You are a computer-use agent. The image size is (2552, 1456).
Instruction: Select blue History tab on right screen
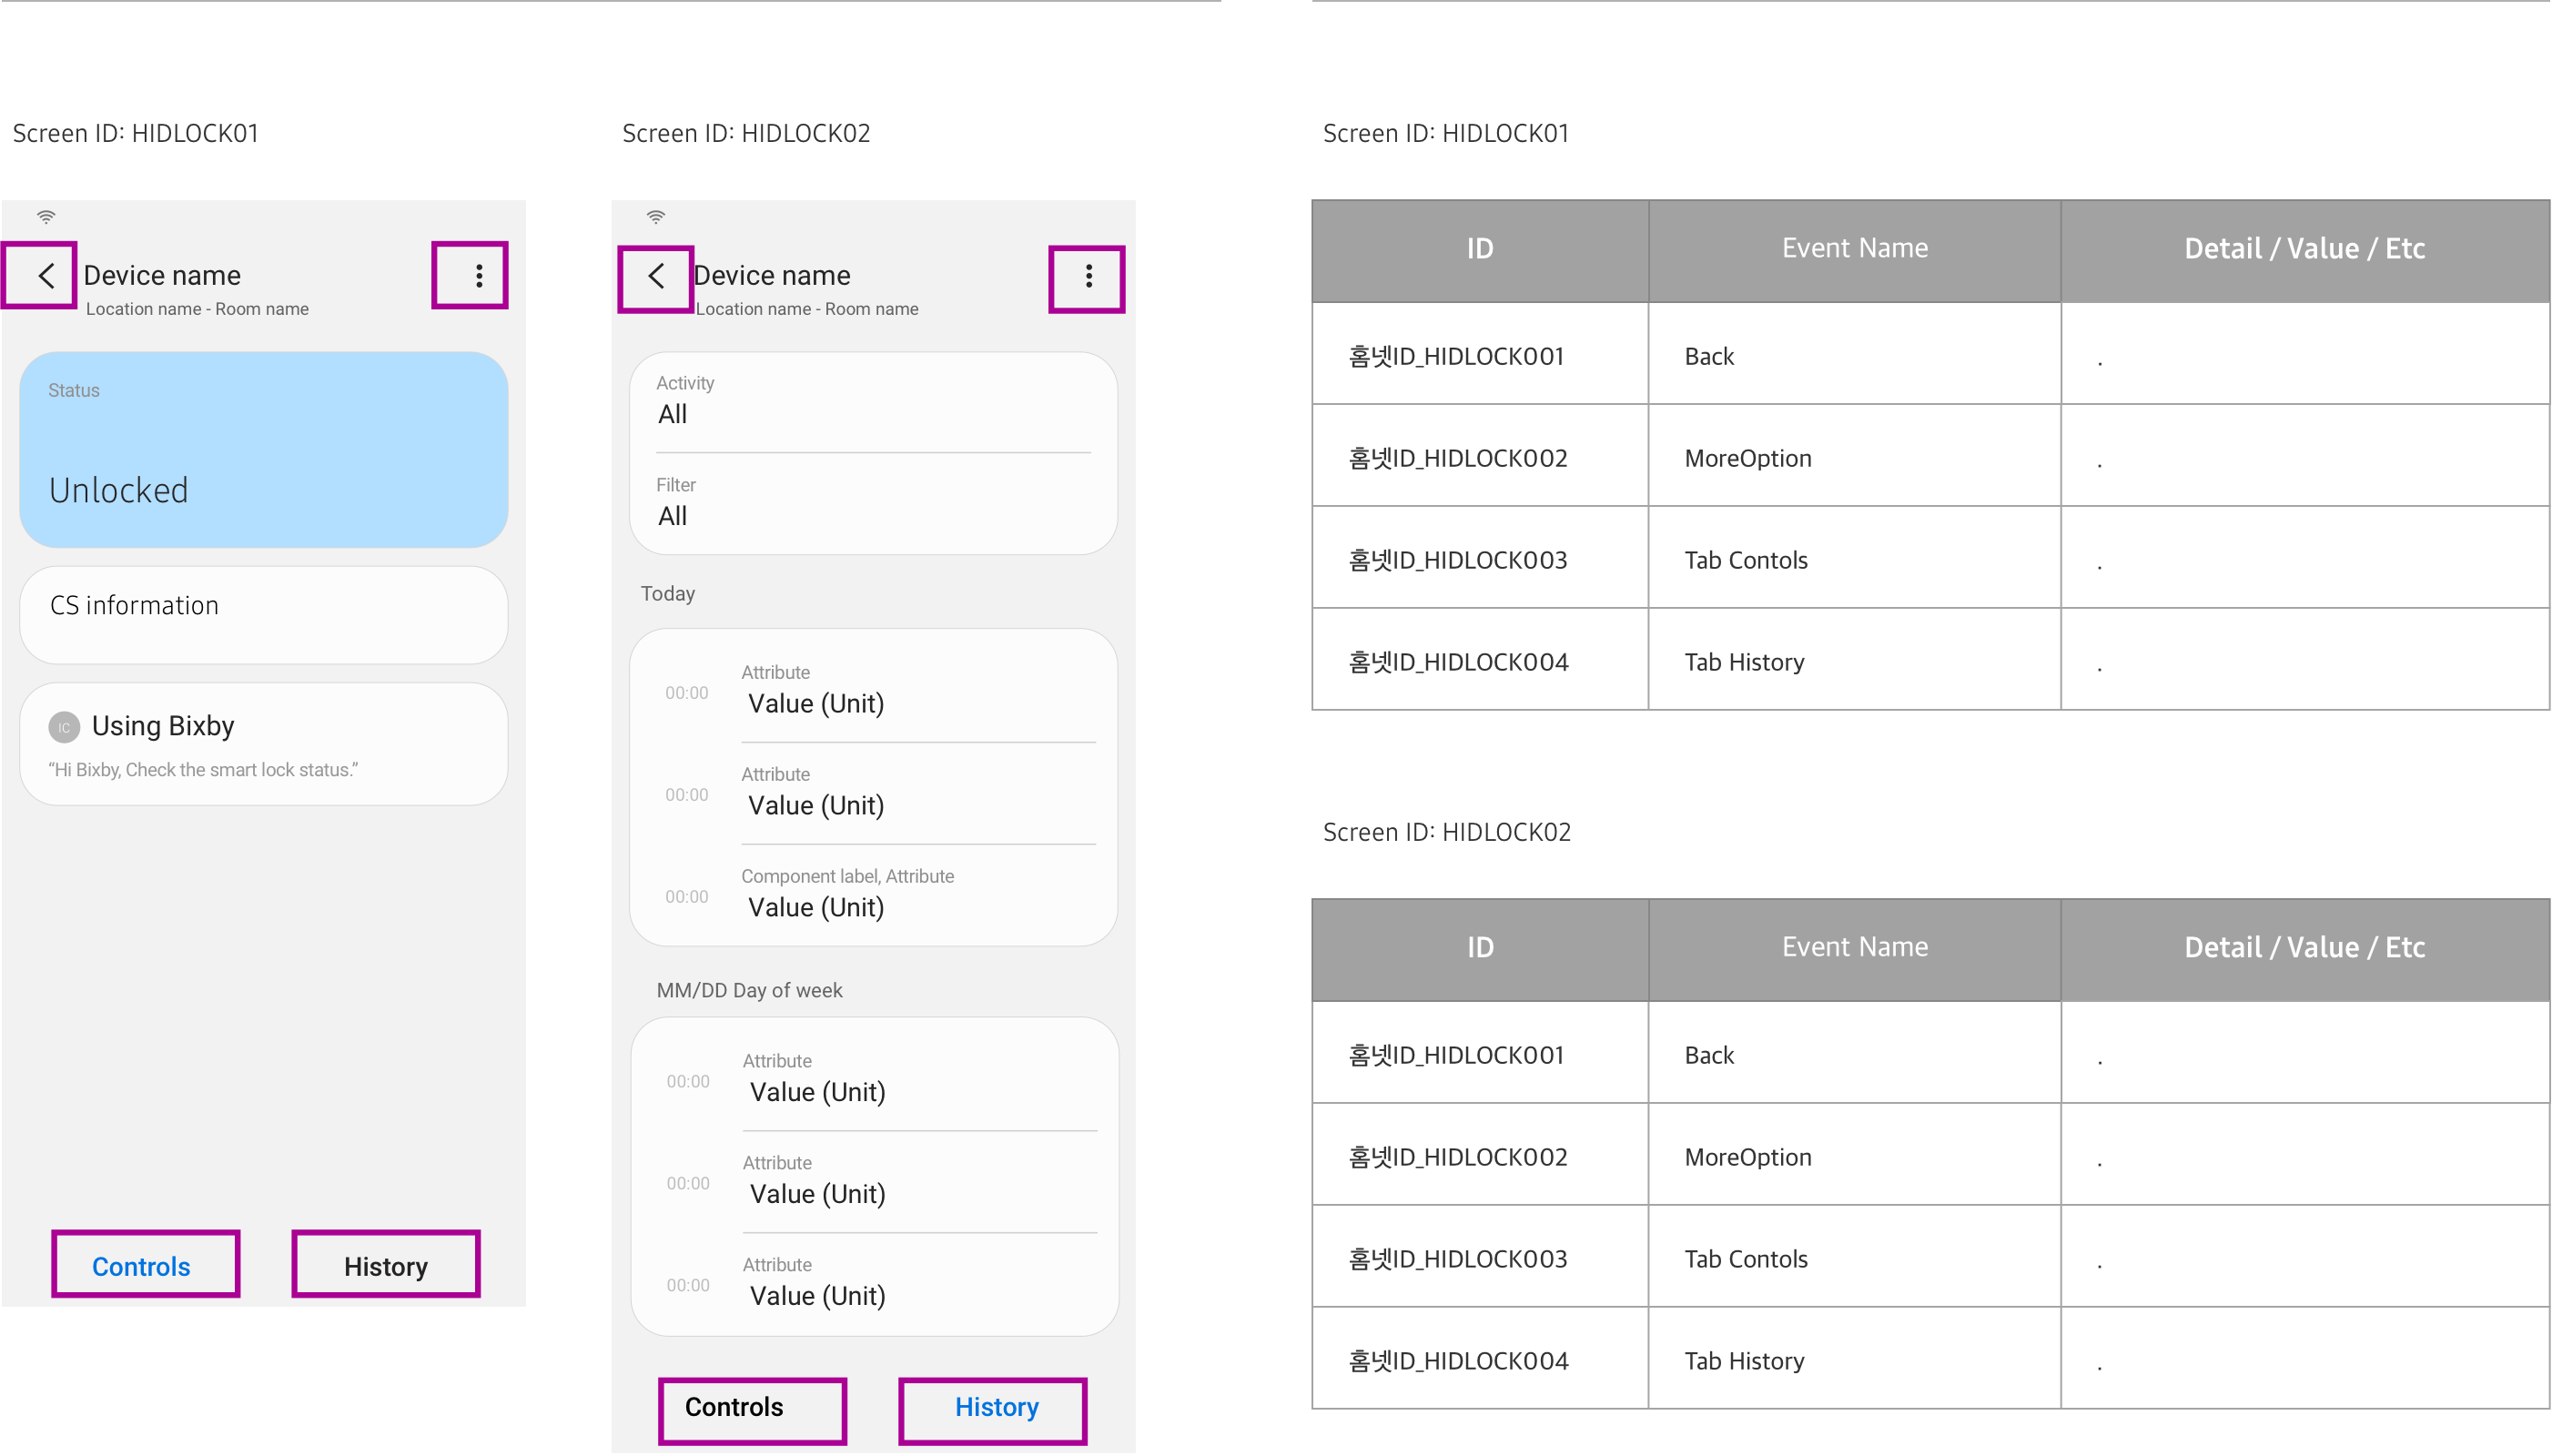pyautogui.click(x=996, y=1407)
